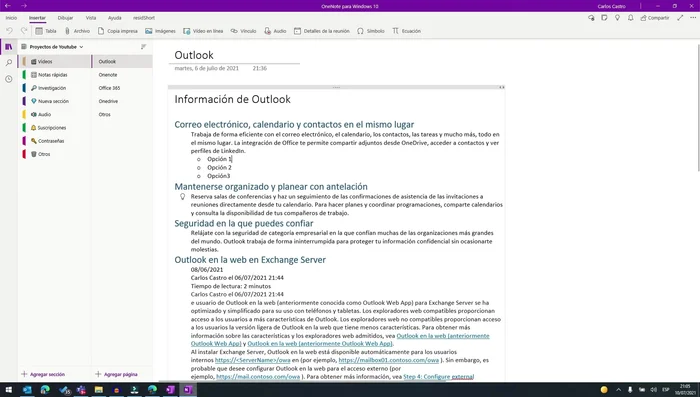Open the Audio section in sidebar
The height and width of the screenshot is (397, 700).
click(x=54, y=114)
